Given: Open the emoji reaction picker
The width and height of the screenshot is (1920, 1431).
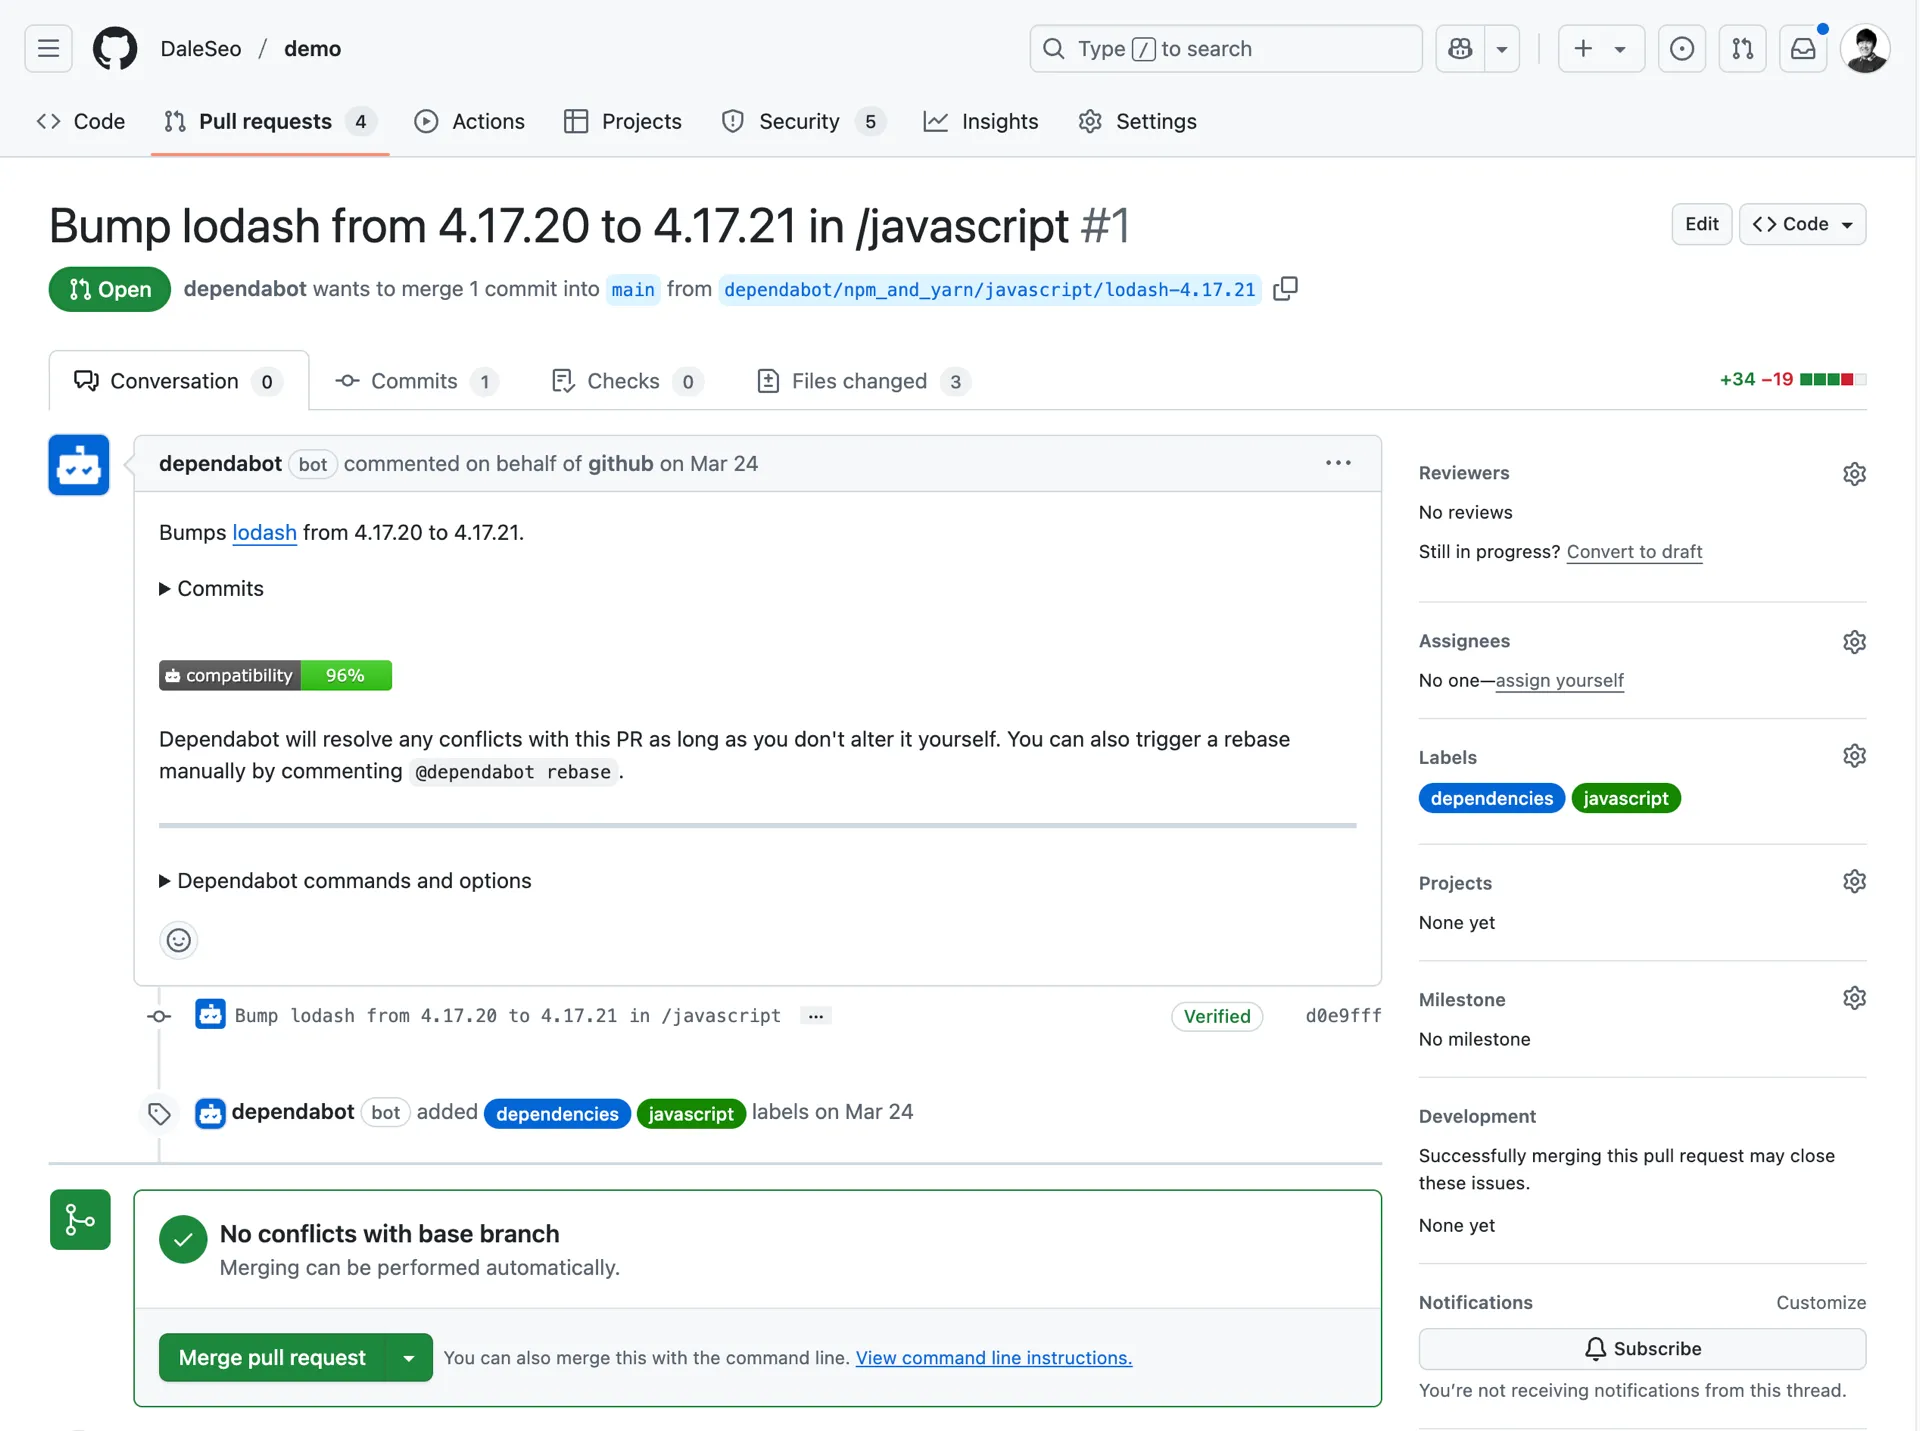Looking at the screenshot, I should (x=178, y=940).
